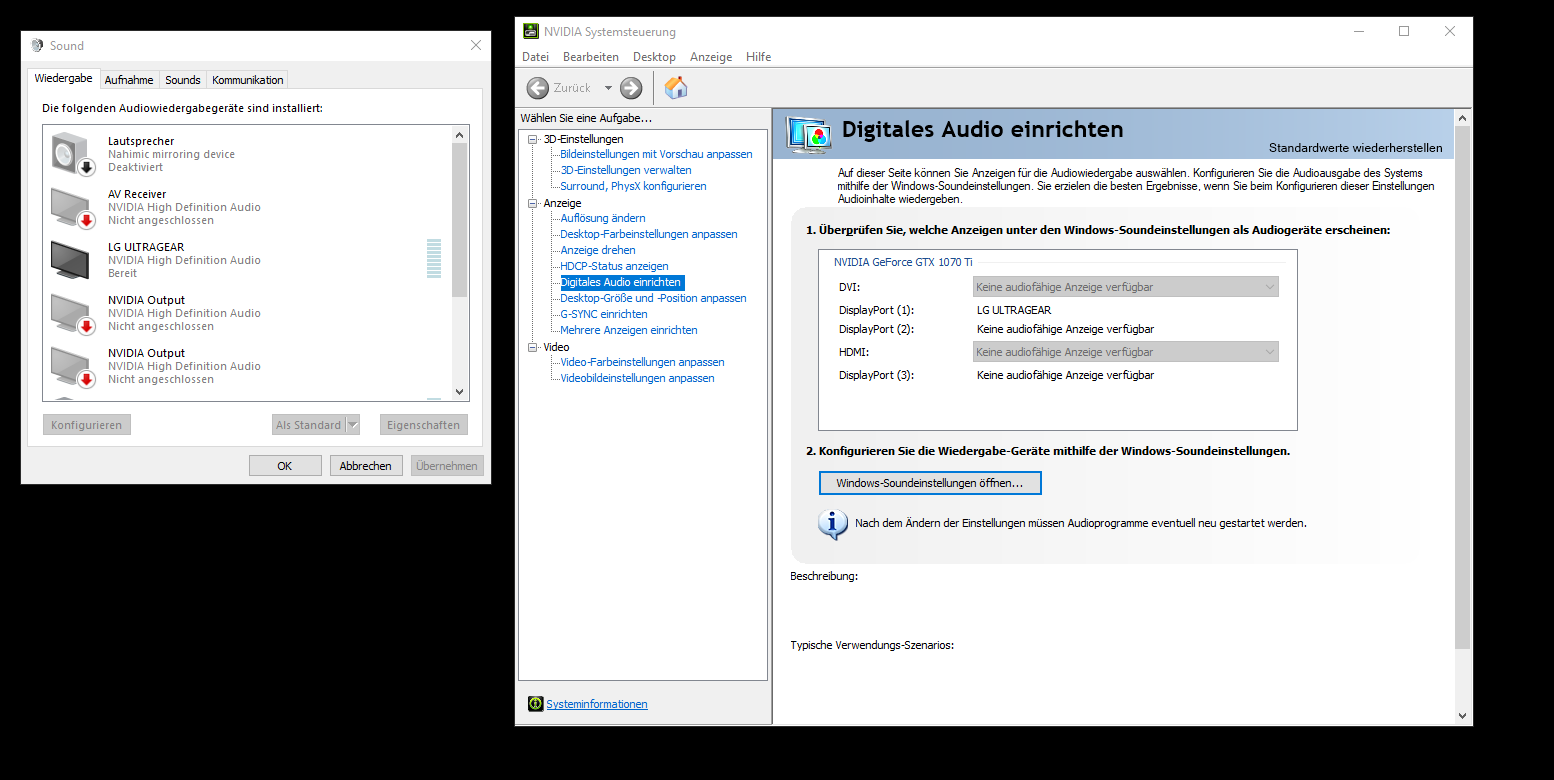Click the Übernehmen button
The image size is (1554, 780).
click(x=447, y=466)
